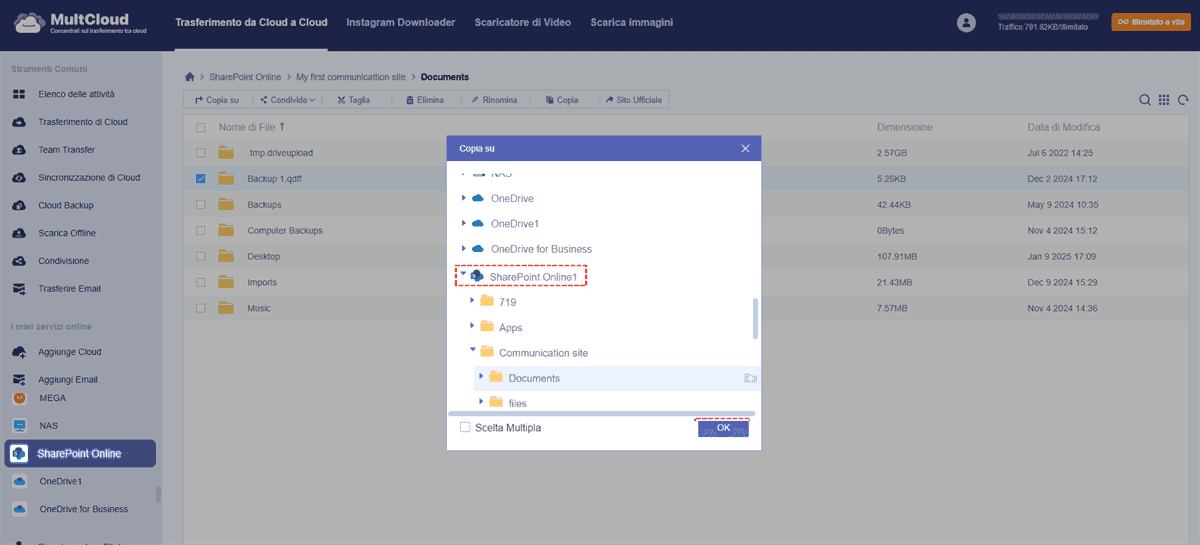Toggle the select-all files header checkbox
The image size is (1200, 545).
[201, 128]
